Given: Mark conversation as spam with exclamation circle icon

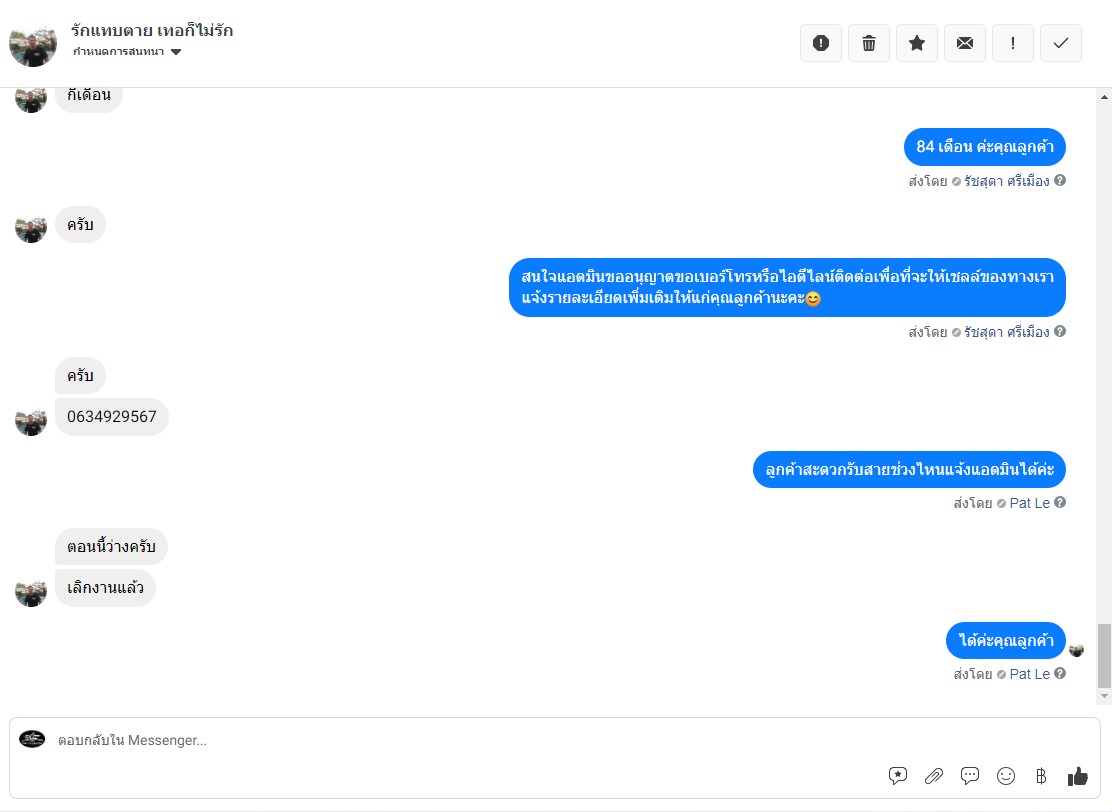Looking at the screenshot, I should (821, 43).
